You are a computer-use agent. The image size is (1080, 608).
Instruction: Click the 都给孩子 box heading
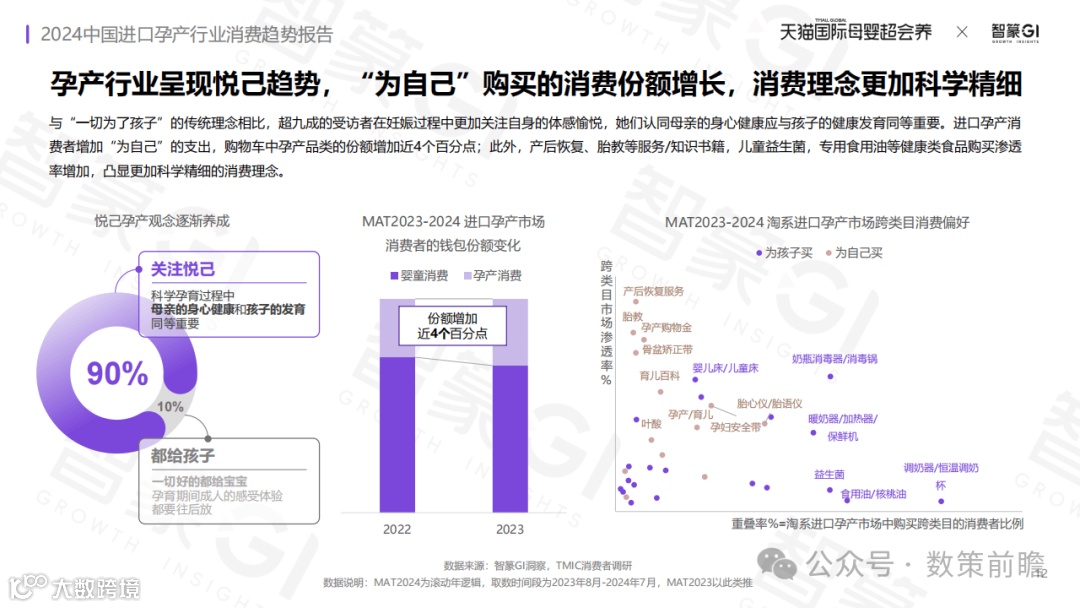click(x=183, y=456)
